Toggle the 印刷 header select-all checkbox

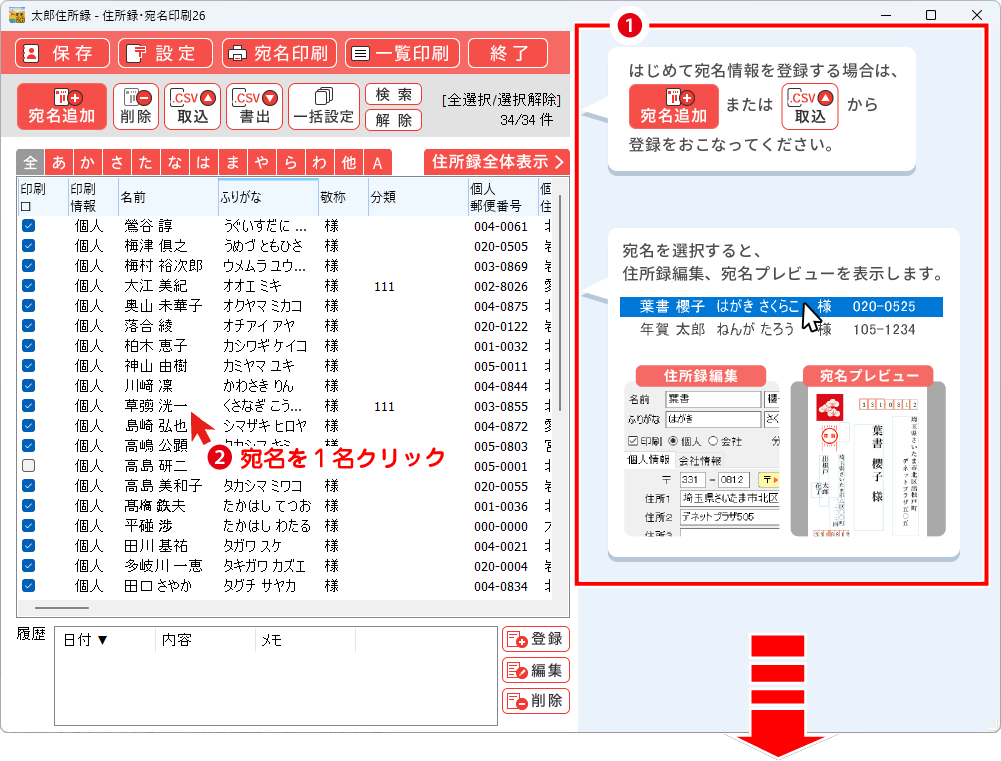25,205
